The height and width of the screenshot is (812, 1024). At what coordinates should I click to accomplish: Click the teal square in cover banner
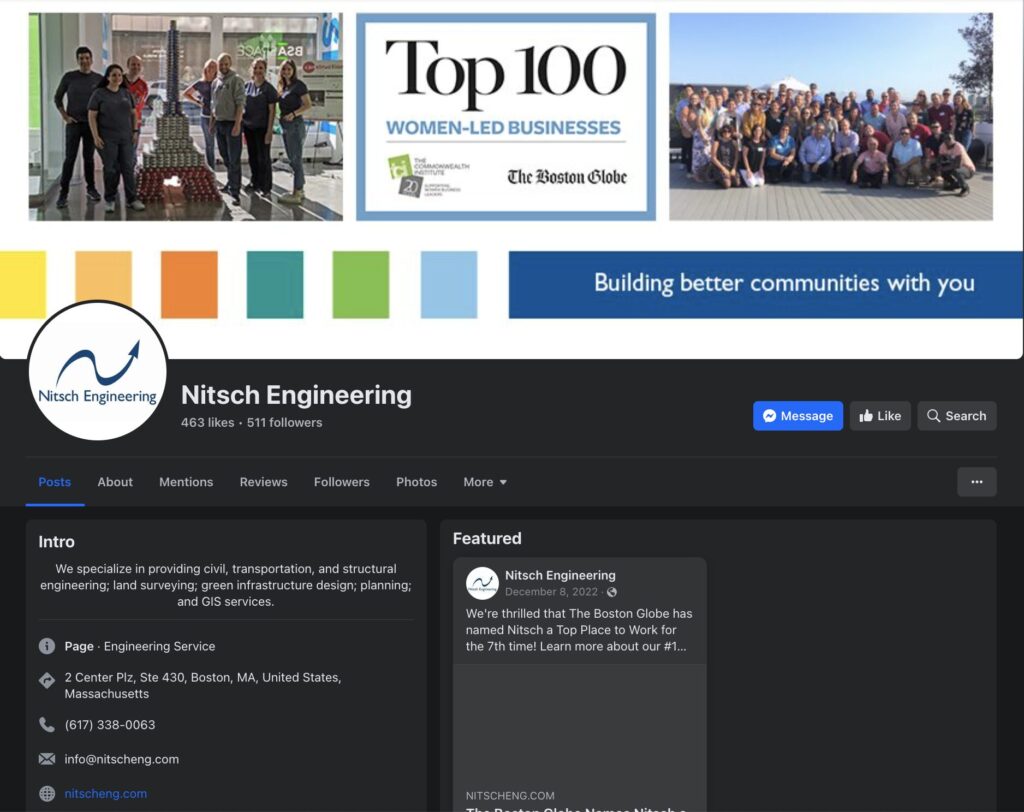[x=275, y=285]
